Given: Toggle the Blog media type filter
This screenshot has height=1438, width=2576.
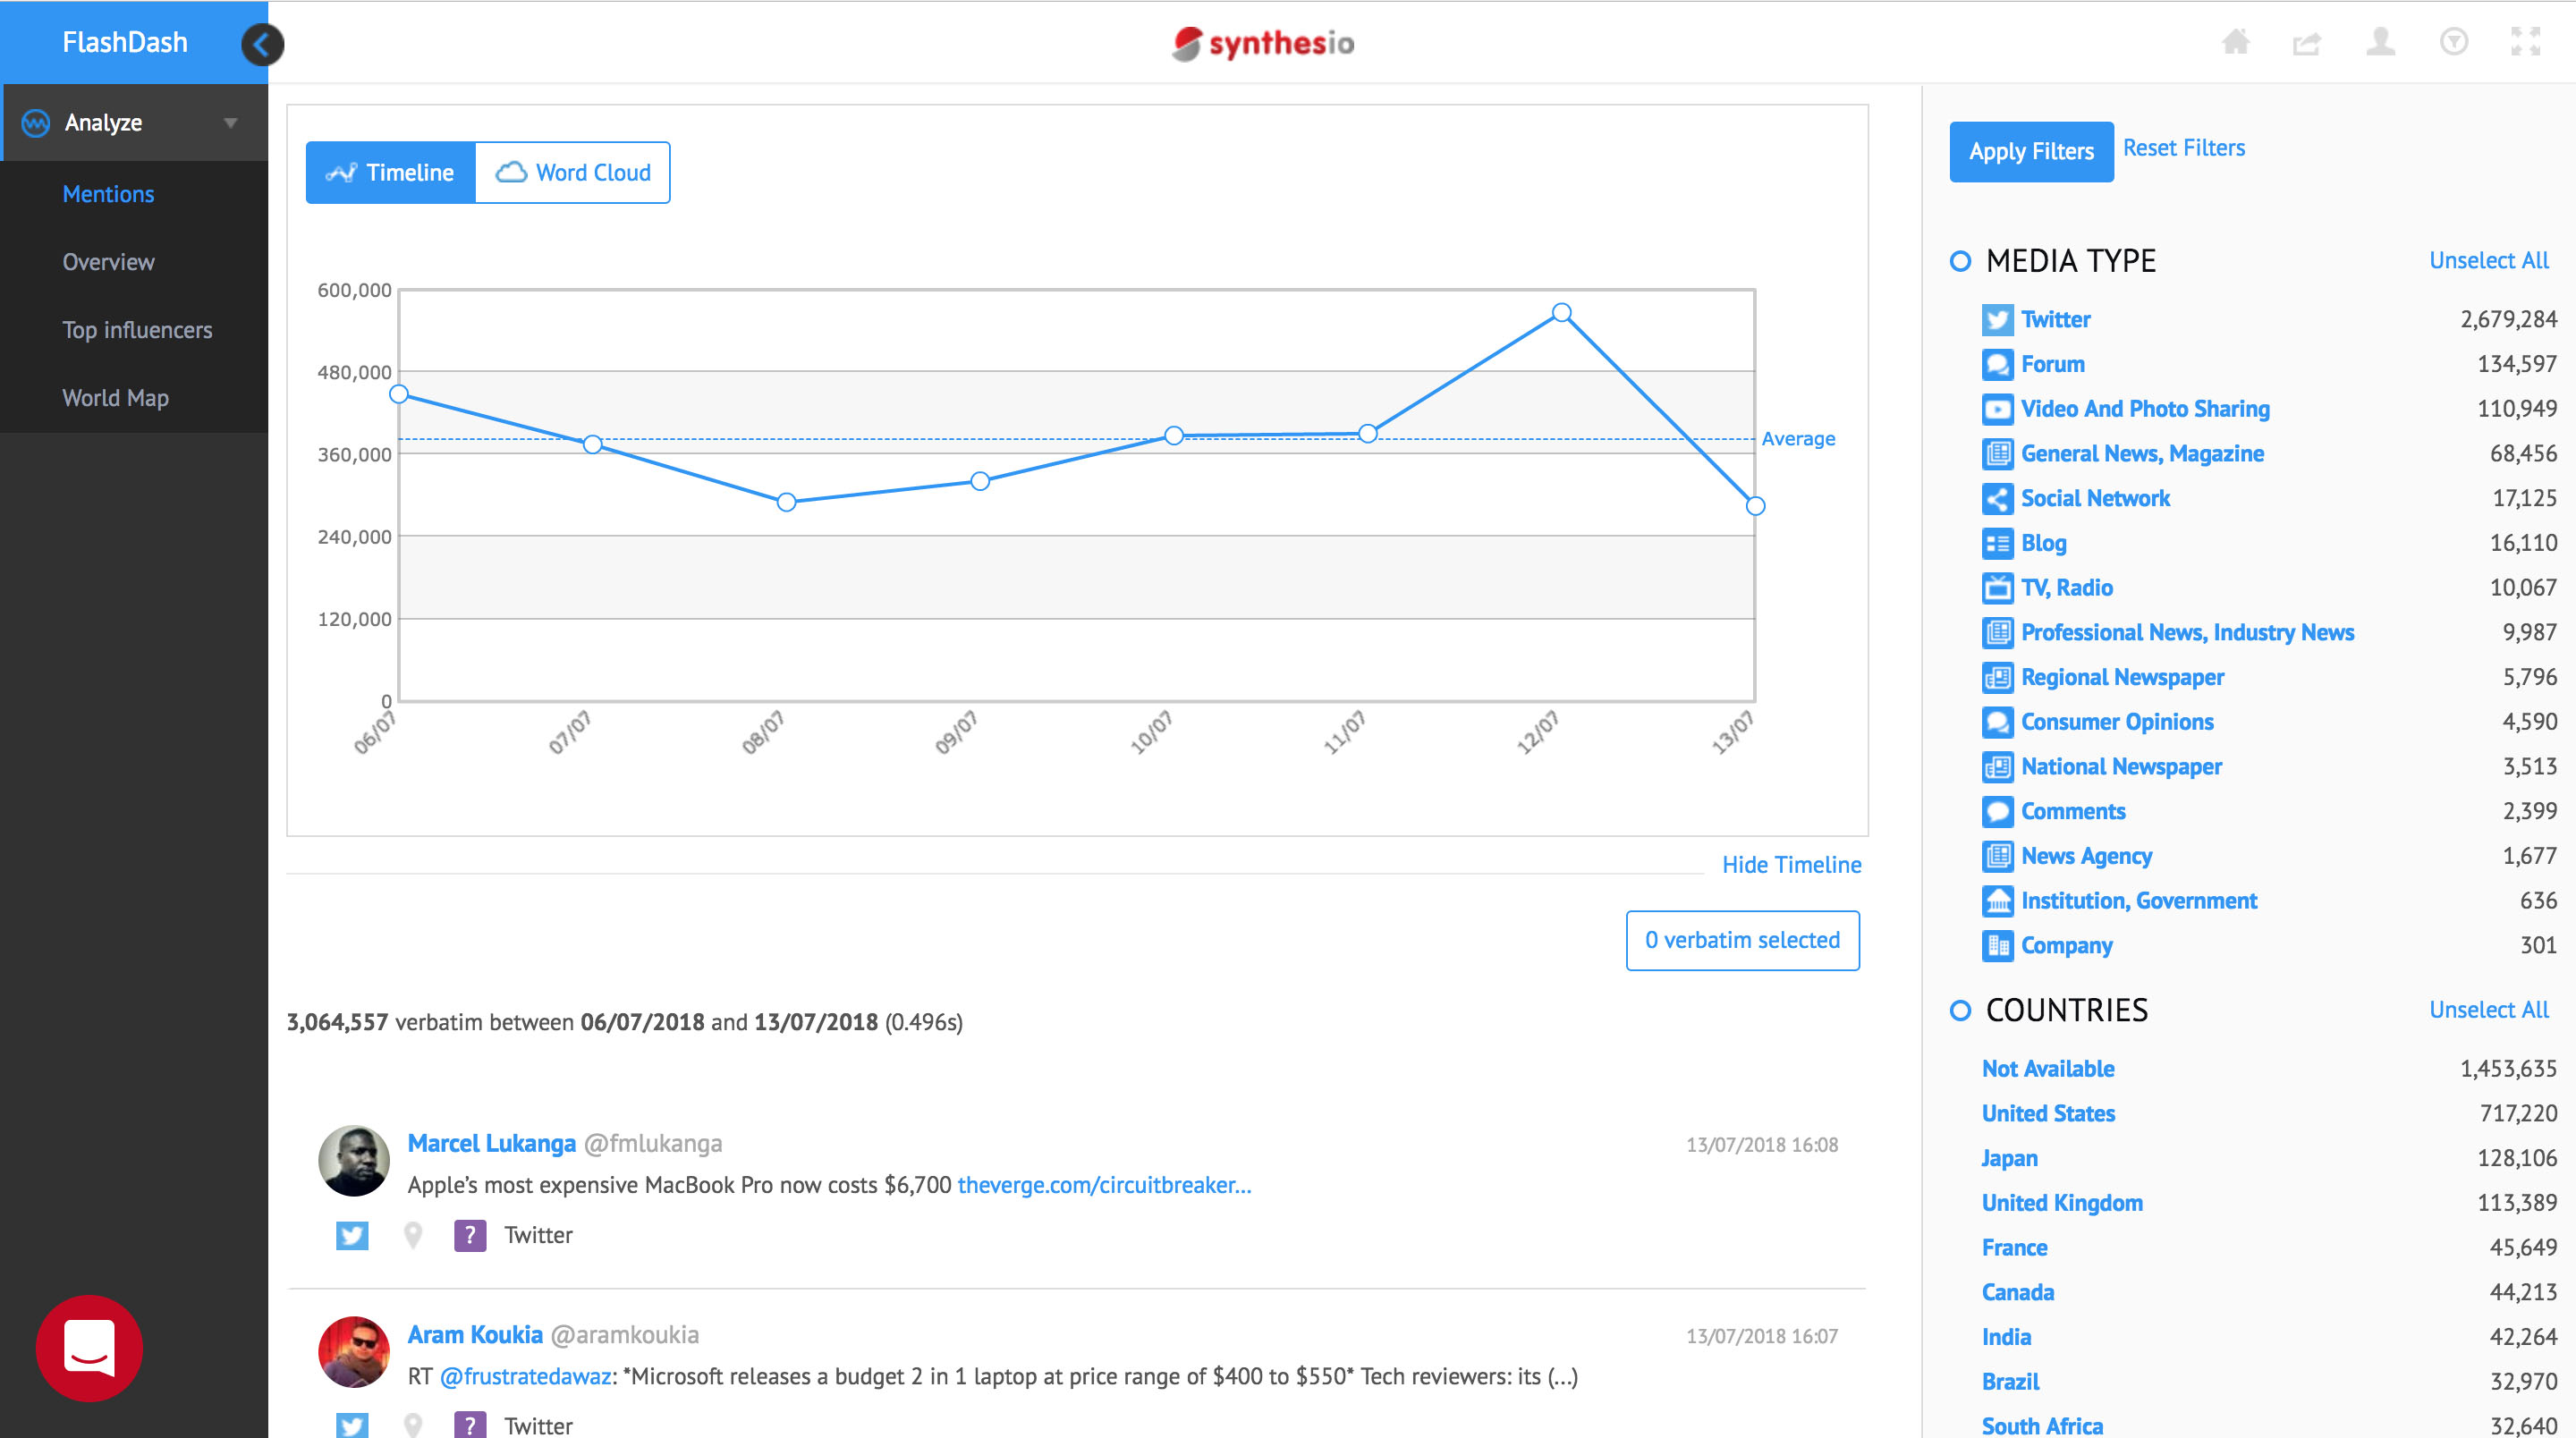Looking at the screenshot, I should [2043, 543].
